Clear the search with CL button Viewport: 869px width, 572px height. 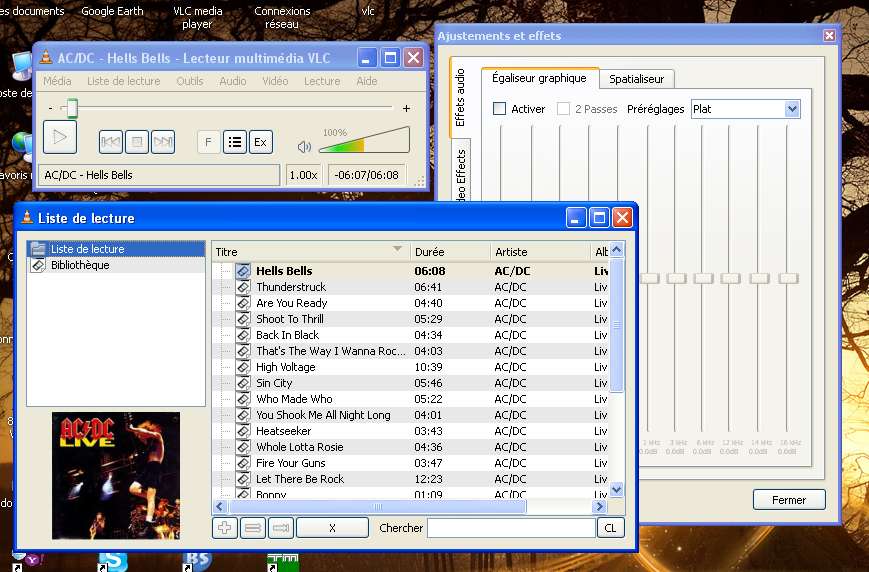pos(609,528)
